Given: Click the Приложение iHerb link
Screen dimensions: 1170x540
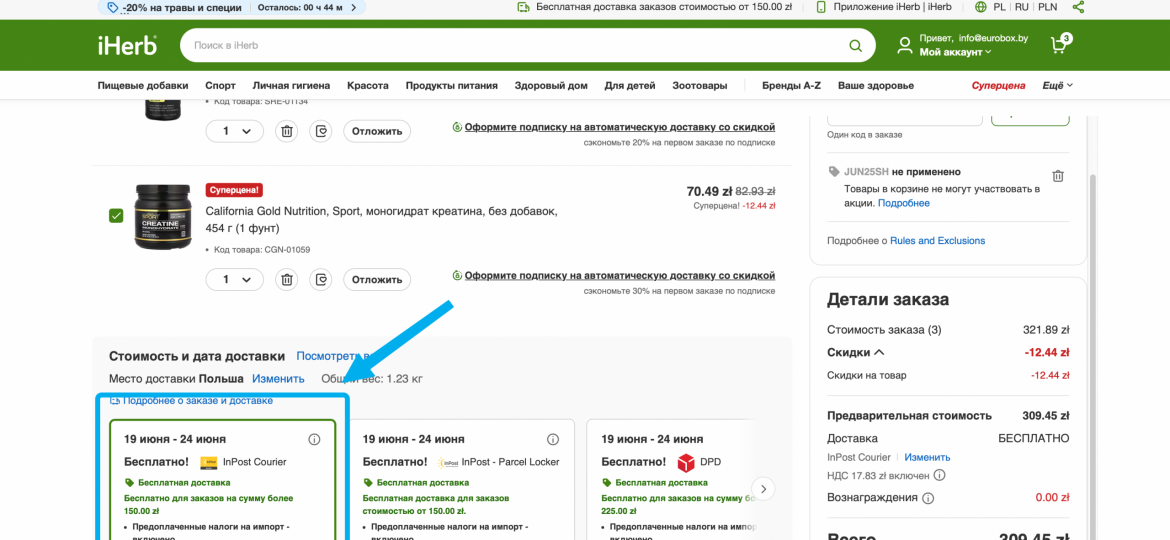Looking at the screenshot, I should [x=894, y=7].
